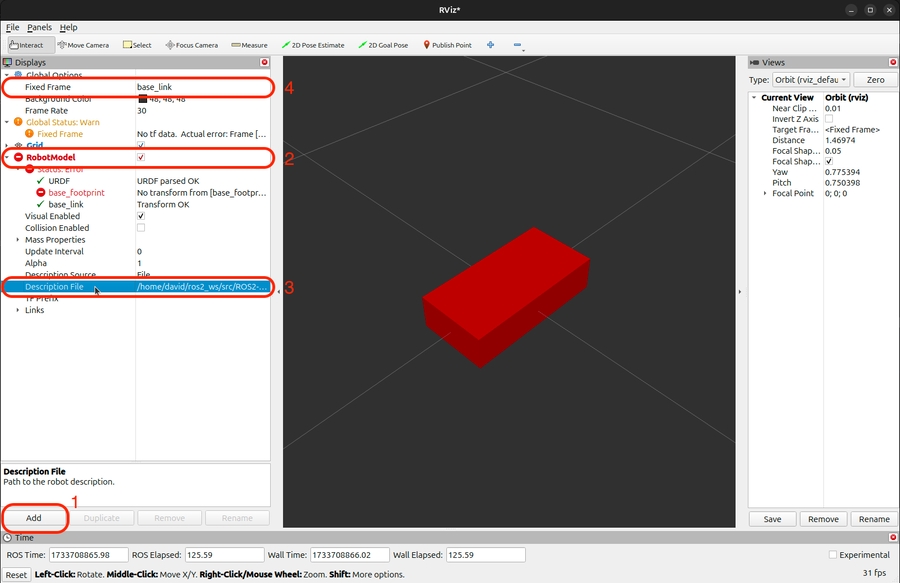Image resolution: width=900 pixels, height=583 pixels.
Task: Open the File menu
Action: click(12, 27)
